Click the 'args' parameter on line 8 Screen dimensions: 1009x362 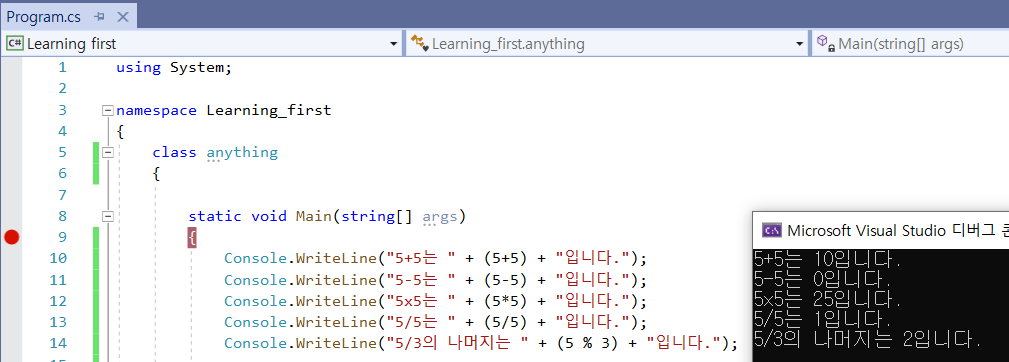pyautogui.click(x=440, y=217)
